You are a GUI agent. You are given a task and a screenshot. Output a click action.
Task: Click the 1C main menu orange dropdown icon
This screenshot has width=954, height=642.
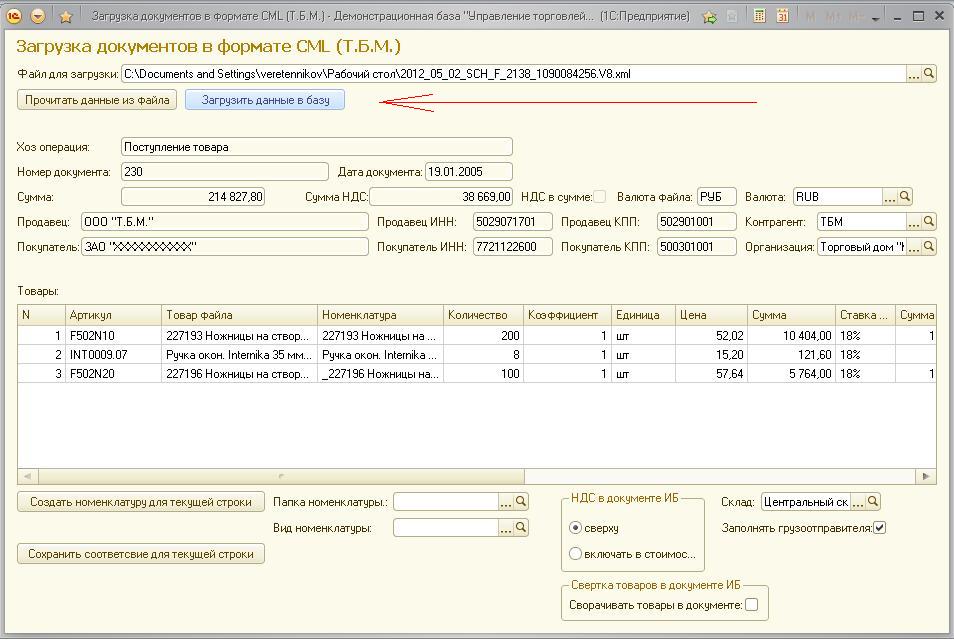click(38, 17)
